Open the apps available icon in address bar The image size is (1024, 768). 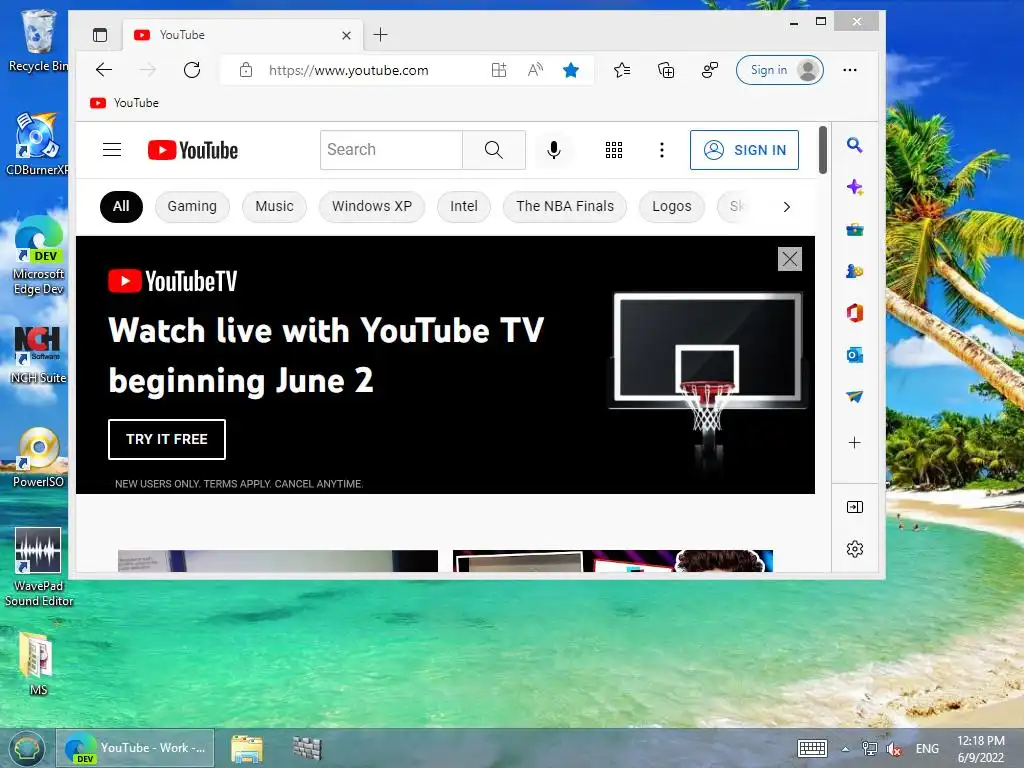(x=499, y=70)
